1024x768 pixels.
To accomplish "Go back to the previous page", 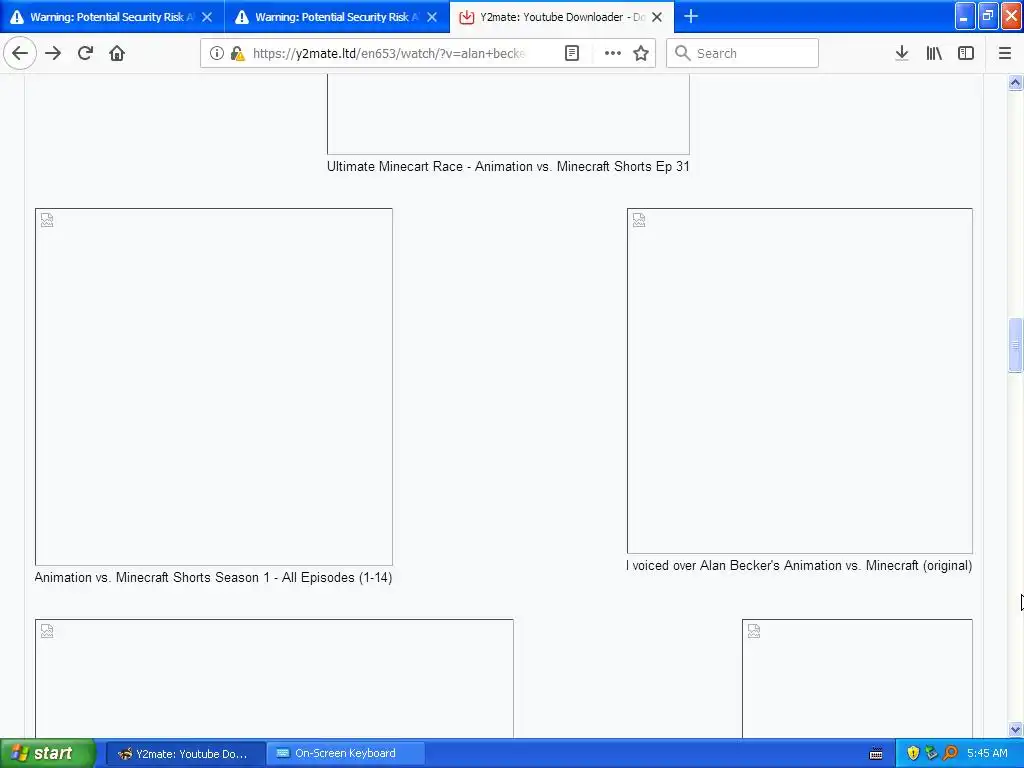I will click(x=20, y=53).
